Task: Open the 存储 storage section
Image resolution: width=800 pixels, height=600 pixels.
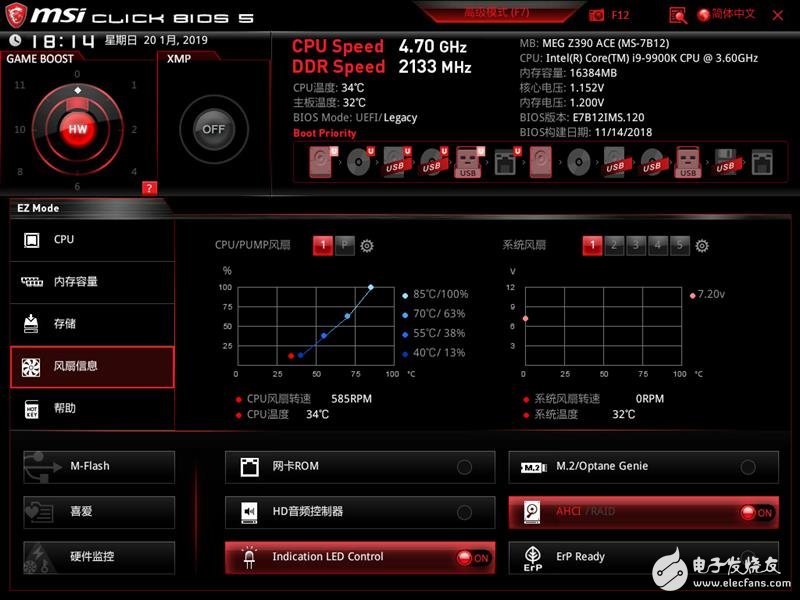Action: point(92,323)
